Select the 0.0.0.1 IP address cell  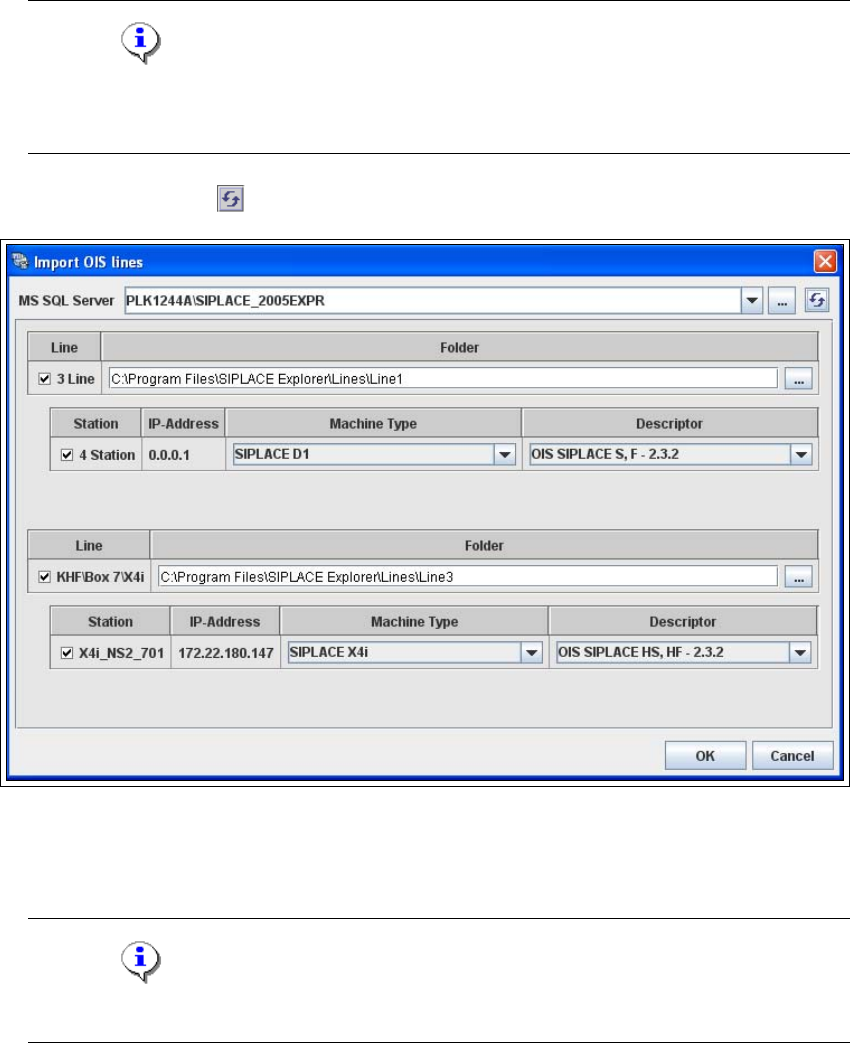click(x=183, y=455)
